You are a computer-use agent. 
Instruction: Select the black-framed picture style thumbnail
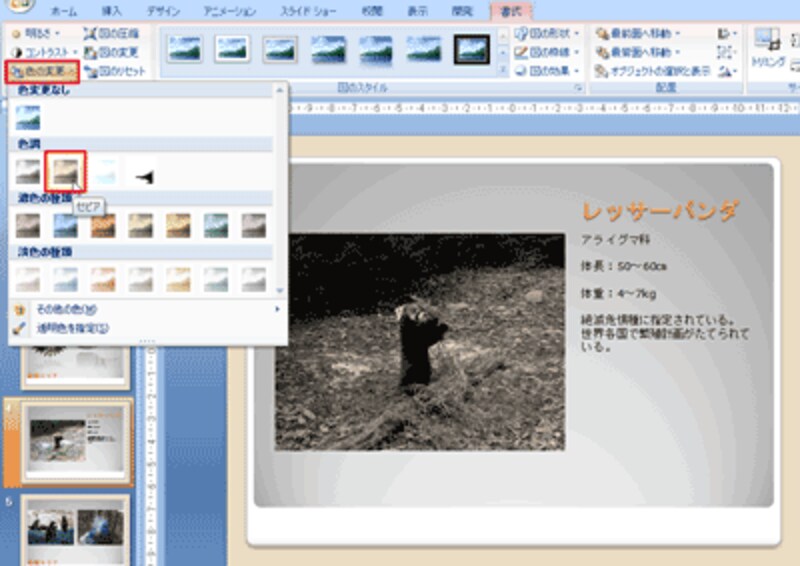(x=472, y=49)
